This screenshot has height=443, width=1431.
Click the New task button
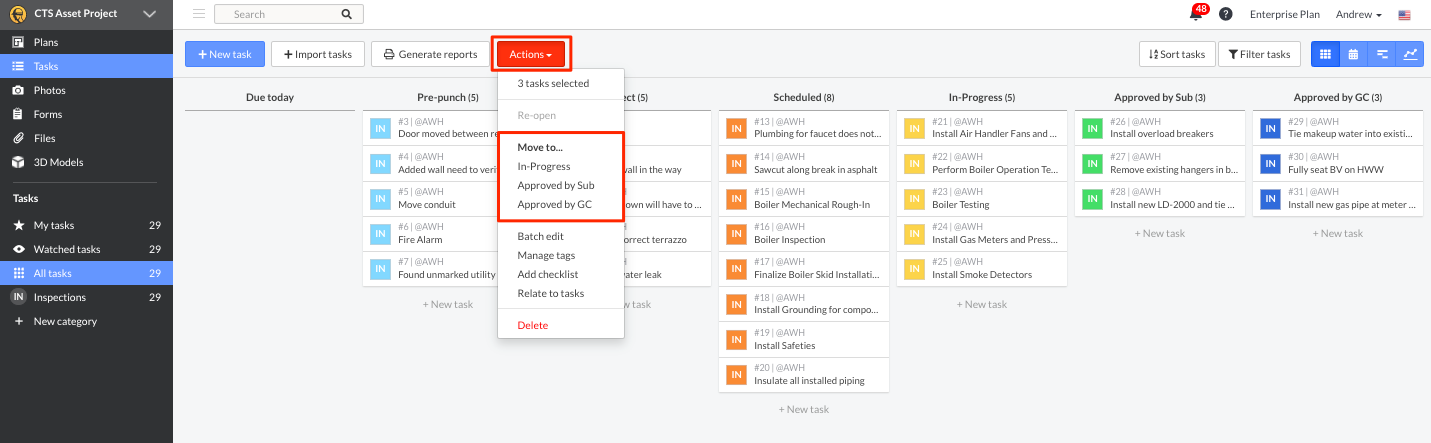[x=225, y=54]
